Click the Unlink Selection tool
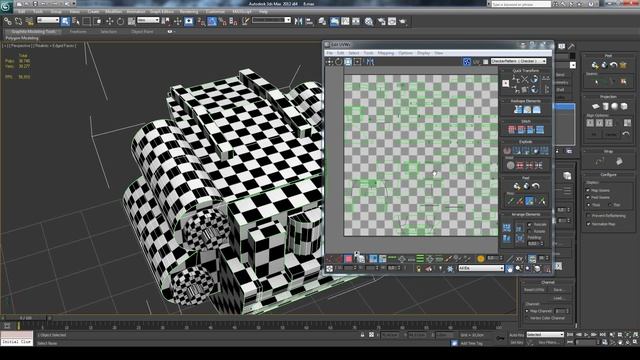The height and width of the screenshot is (360, 640). tap(18, 21)
